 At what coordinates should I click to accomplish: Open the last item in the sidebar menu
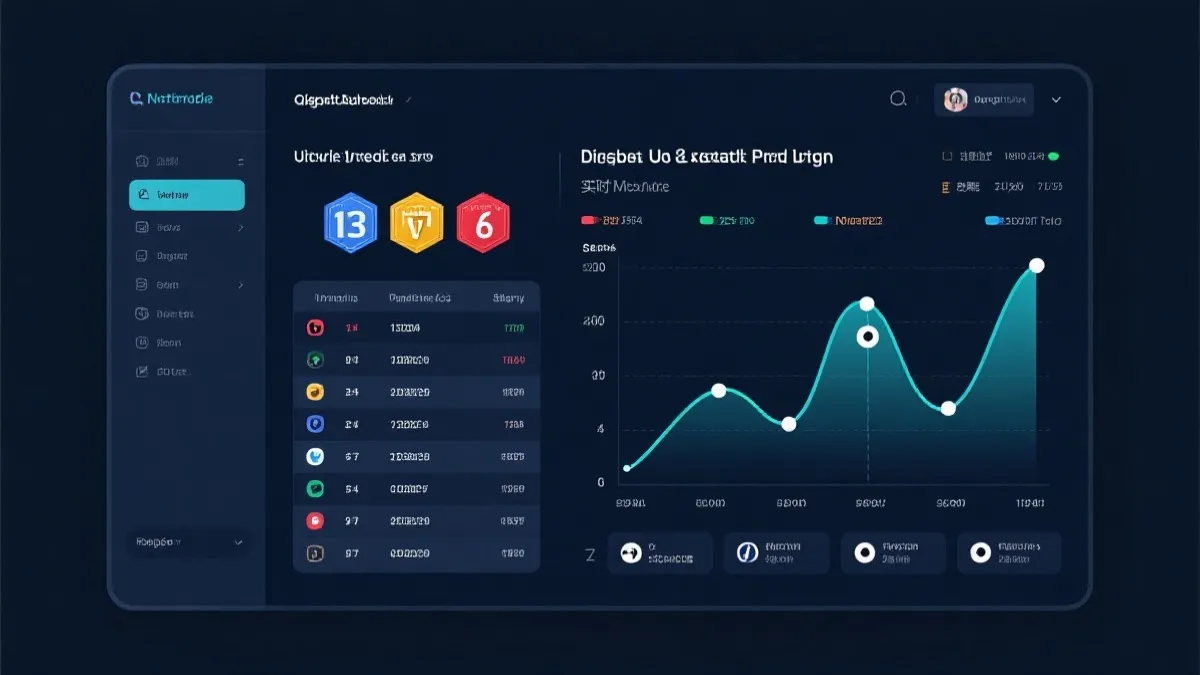(x=163, y=371)
